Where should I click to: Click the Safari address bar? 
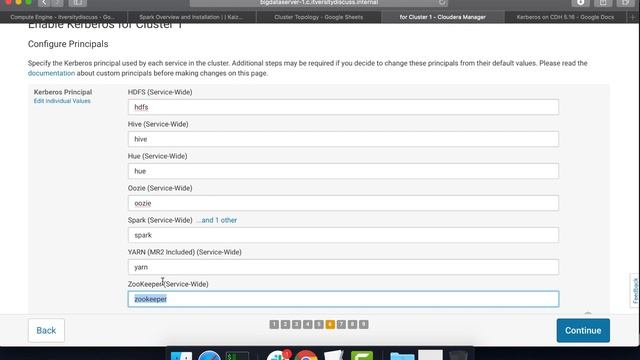tap(319, 3)
